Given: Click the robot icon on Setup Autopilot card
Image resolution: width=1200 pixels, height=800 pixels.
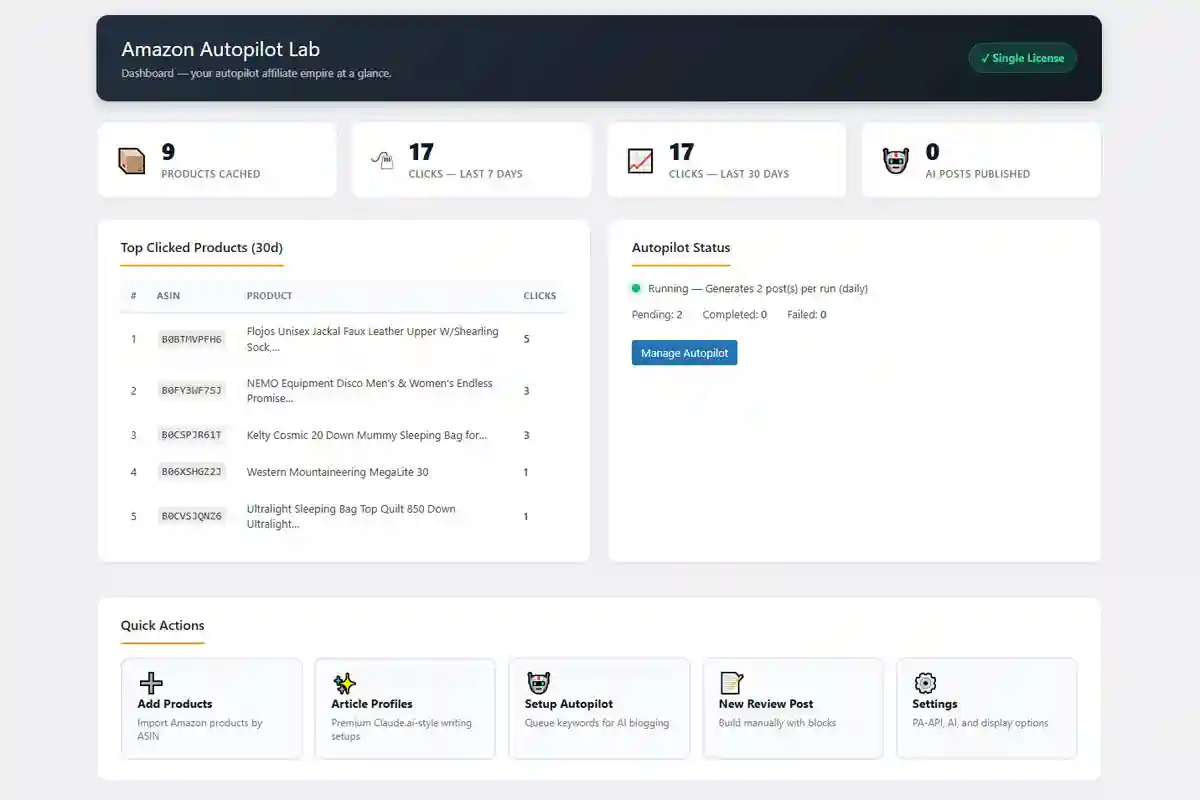Looking at the screenshot, I should coord(538,683).
